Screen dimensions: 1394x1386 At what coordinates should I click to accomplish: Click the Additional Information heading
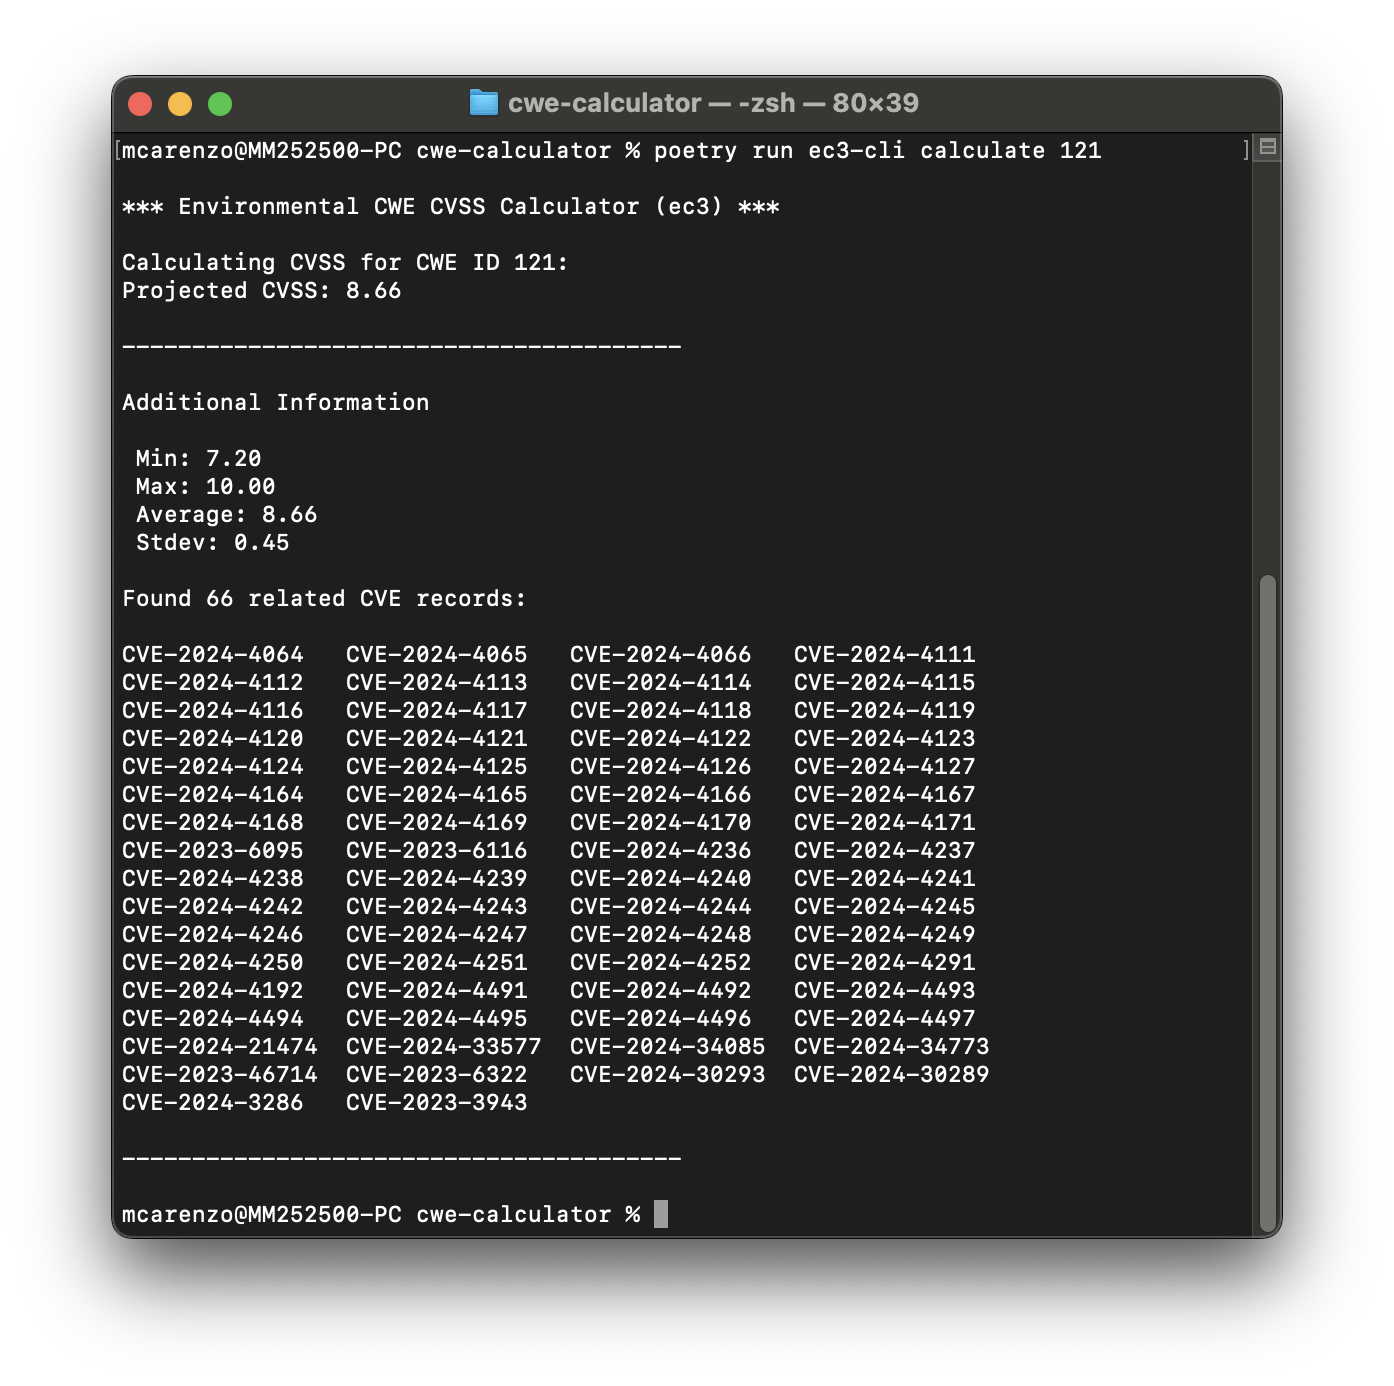coord(275,402)
